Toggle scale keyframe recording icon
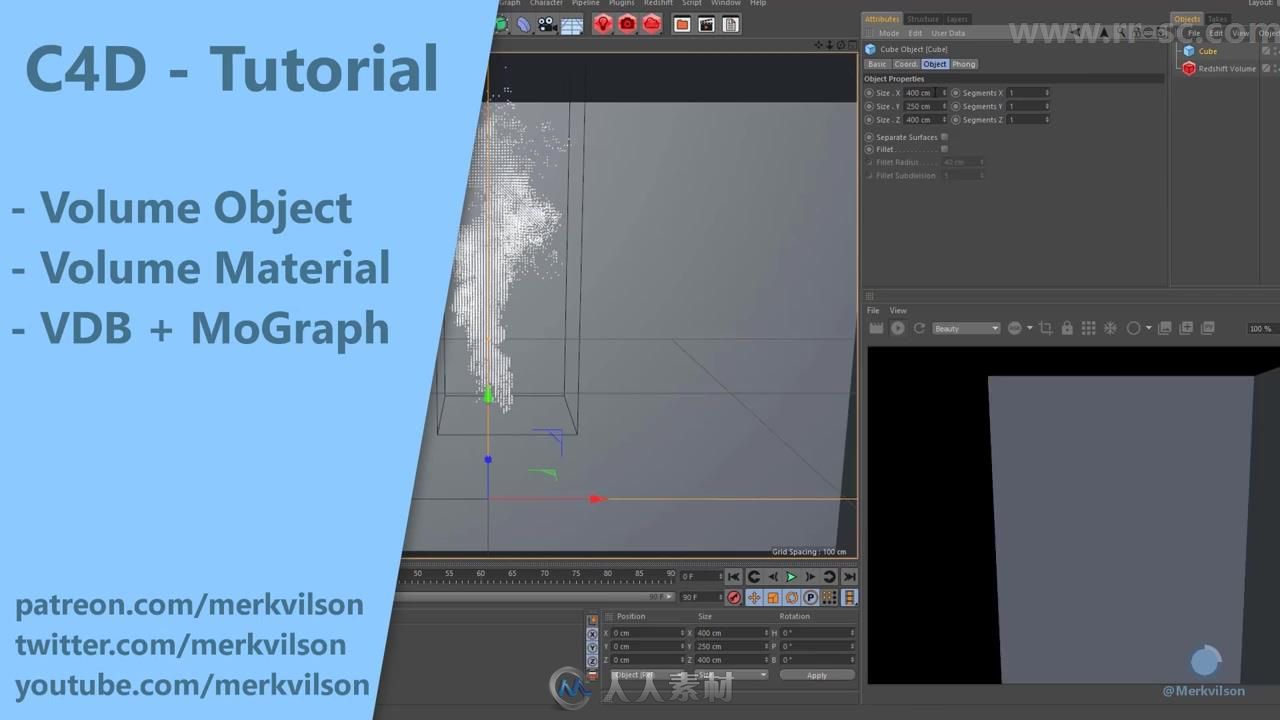Screen dimensions: 1280x720 772,598
